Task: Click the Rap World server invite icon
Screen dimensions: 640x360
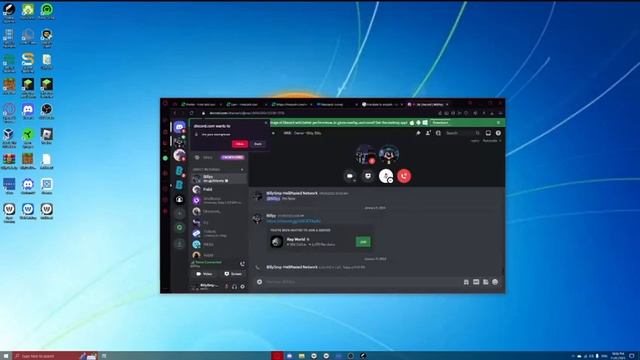Action: point(277,242)
